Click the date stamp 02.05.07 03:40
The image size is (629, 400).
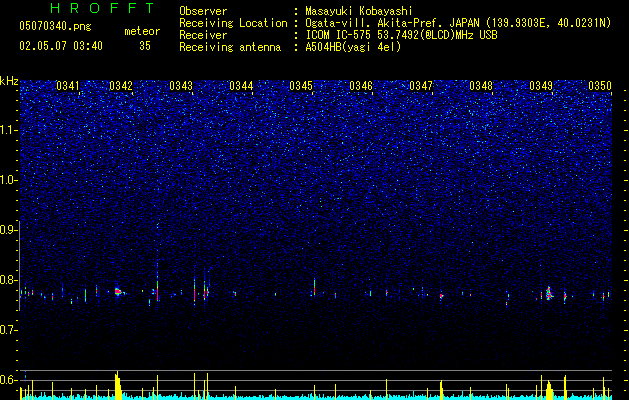pyautogui.click(x=61, y=46)
